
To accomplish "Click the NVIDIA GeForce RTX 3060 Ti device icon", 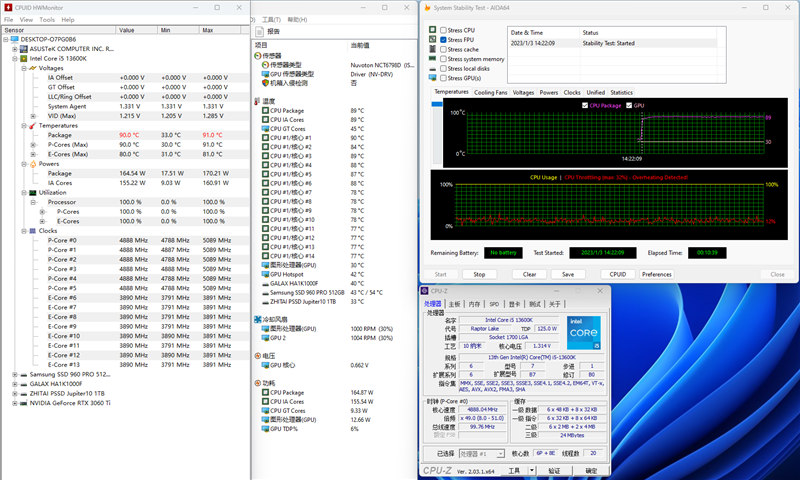I will [x=24, y=403].
